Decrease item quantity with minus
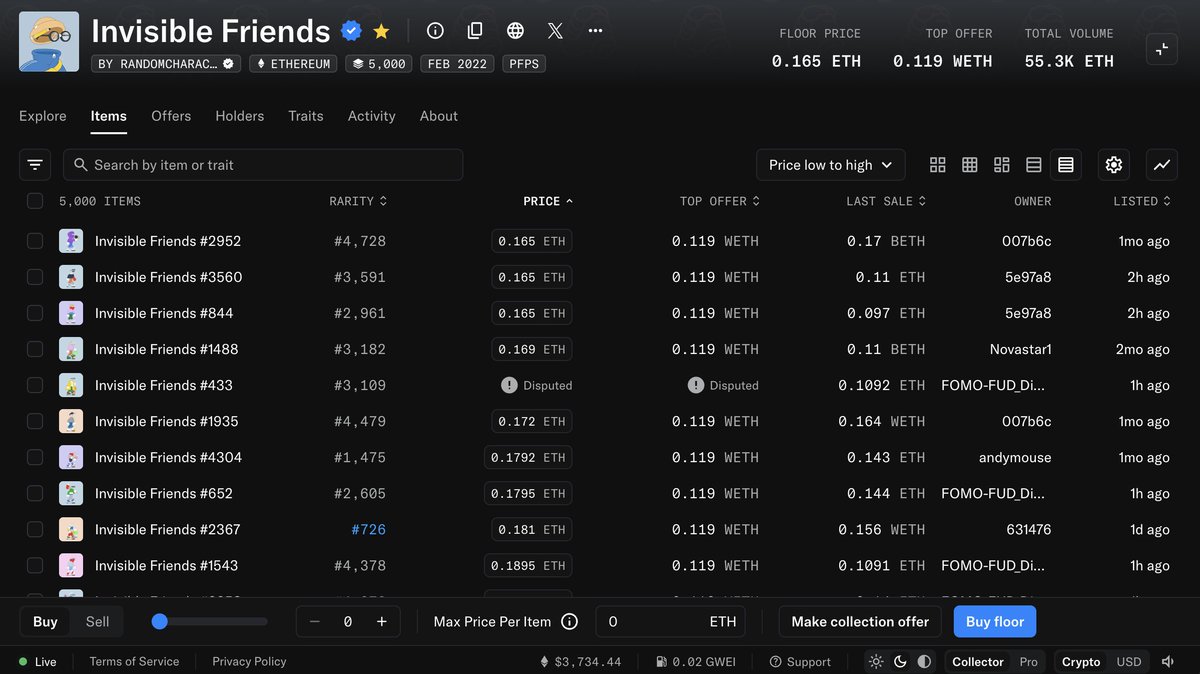The image size is (1200, 674). coord(315,622)
